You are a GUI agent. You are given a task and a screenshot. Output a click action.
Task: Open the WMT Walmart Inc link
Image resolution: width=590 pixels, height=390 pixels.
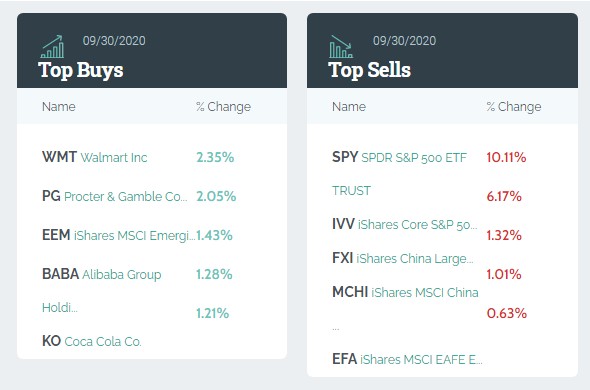(94, 157)
